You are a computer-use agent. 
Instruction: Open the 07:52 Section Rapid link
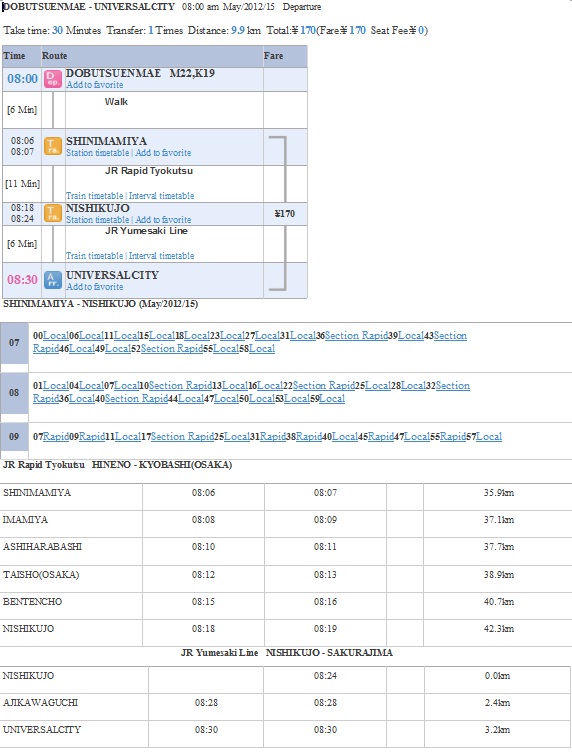click(172, 349)
